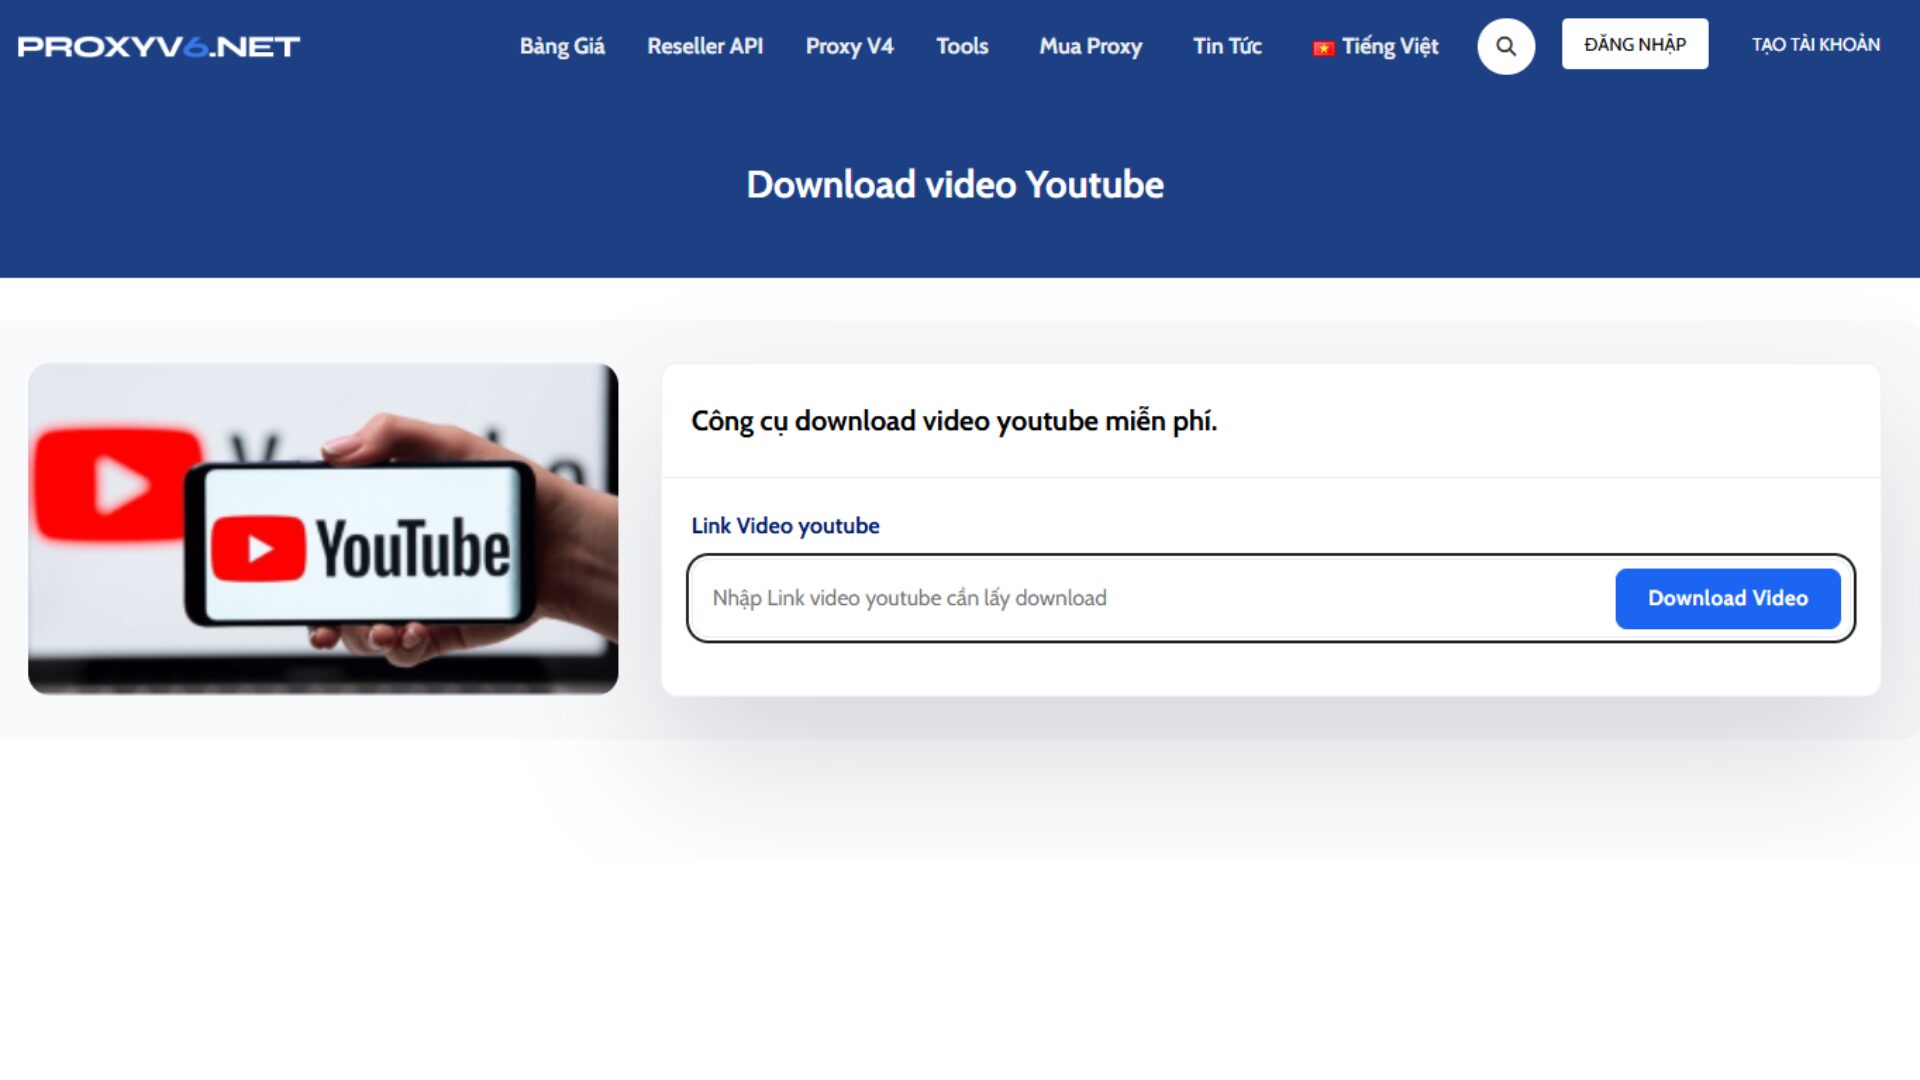The height and width of the screenshot is (1080, 1920).
Task: Click the PROXYV6.NET logo
Action: (x=159, y=47)
